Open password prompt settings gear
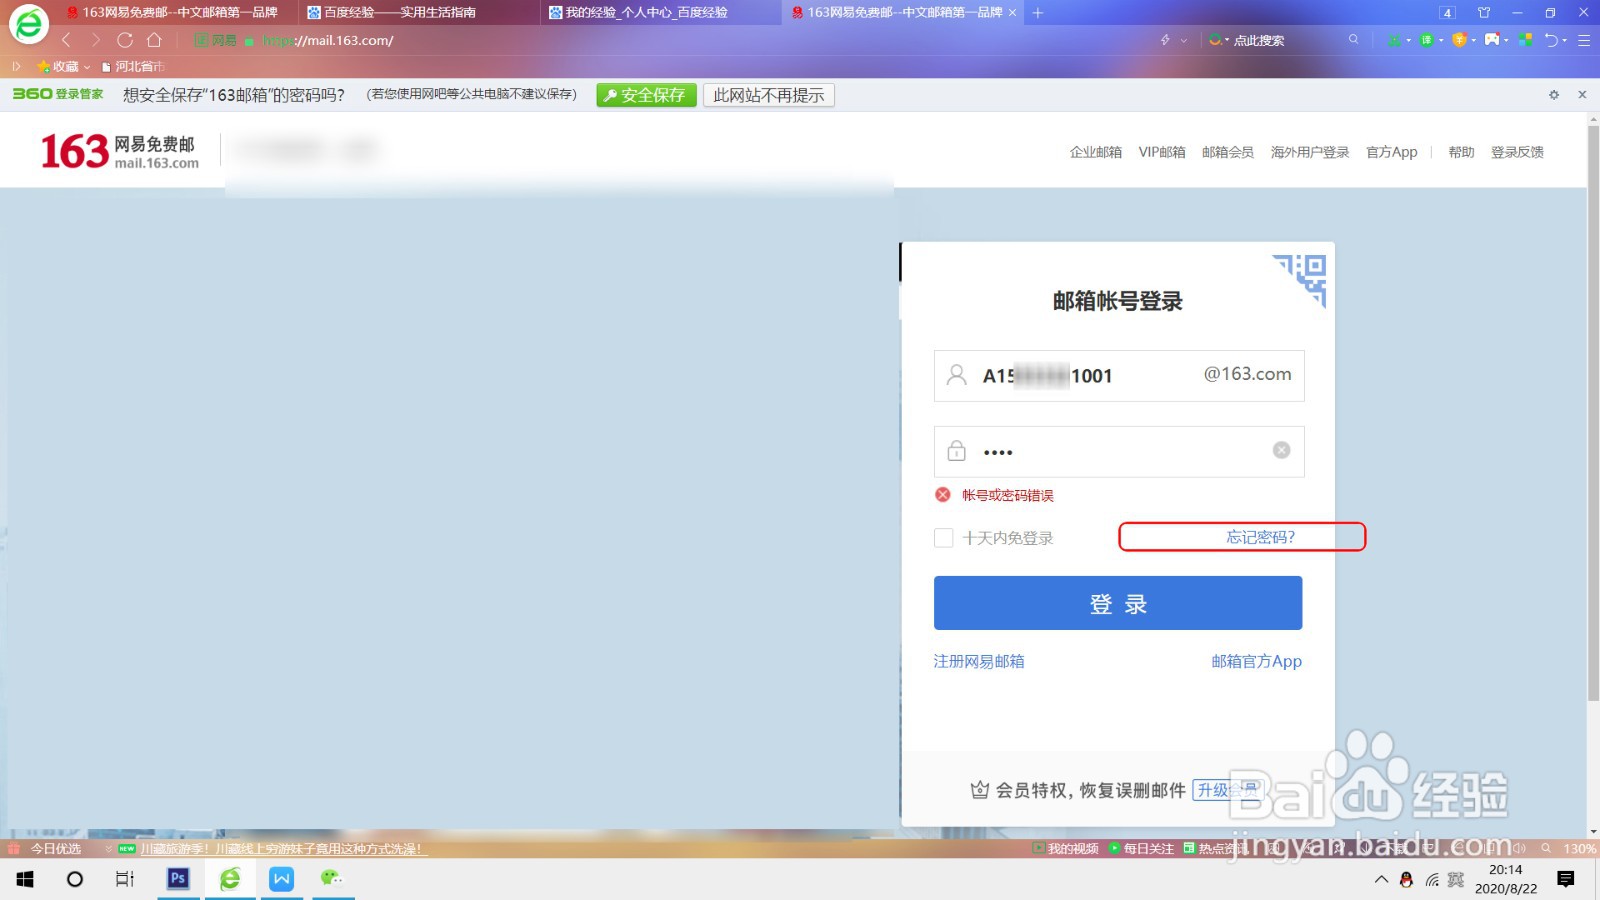1600x900 pixels. (1554, 95)
